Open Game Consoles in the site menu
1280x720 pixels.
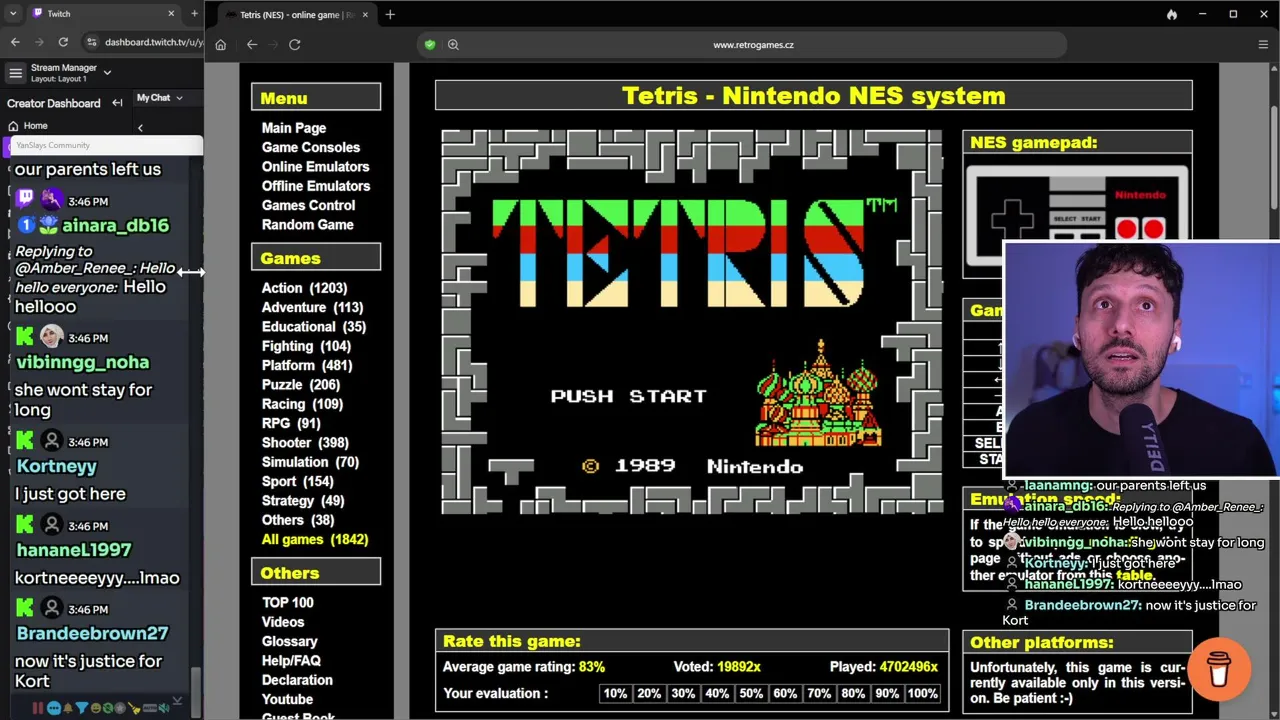(311, 147)
